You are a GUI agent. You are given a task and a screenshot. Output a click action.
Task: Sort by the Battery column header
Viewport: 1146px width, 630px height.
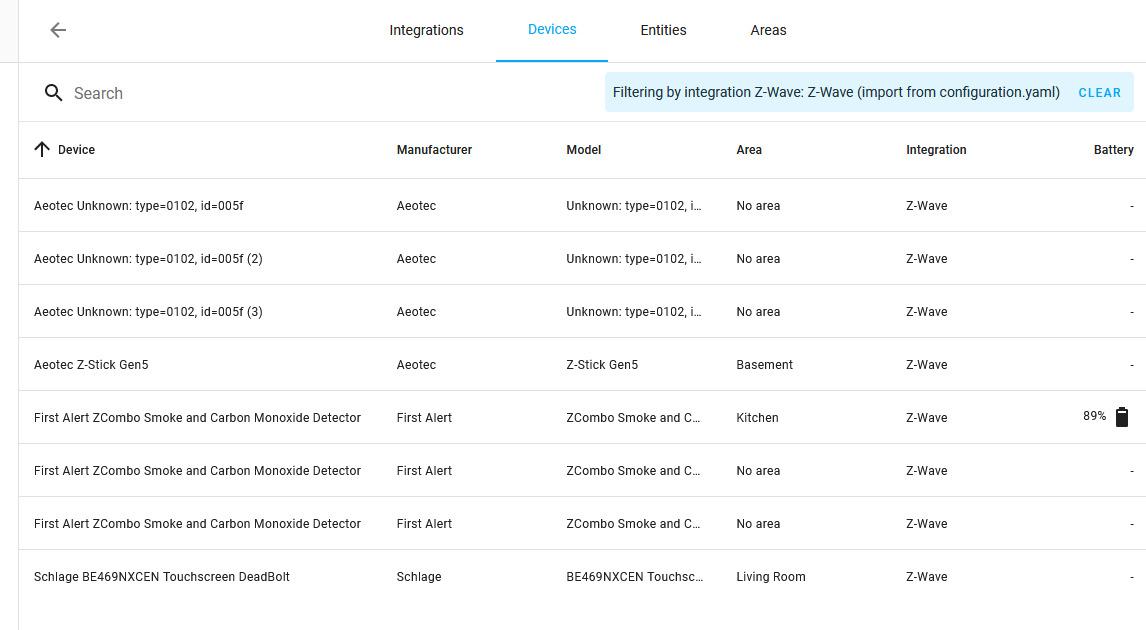[1113, 150]
